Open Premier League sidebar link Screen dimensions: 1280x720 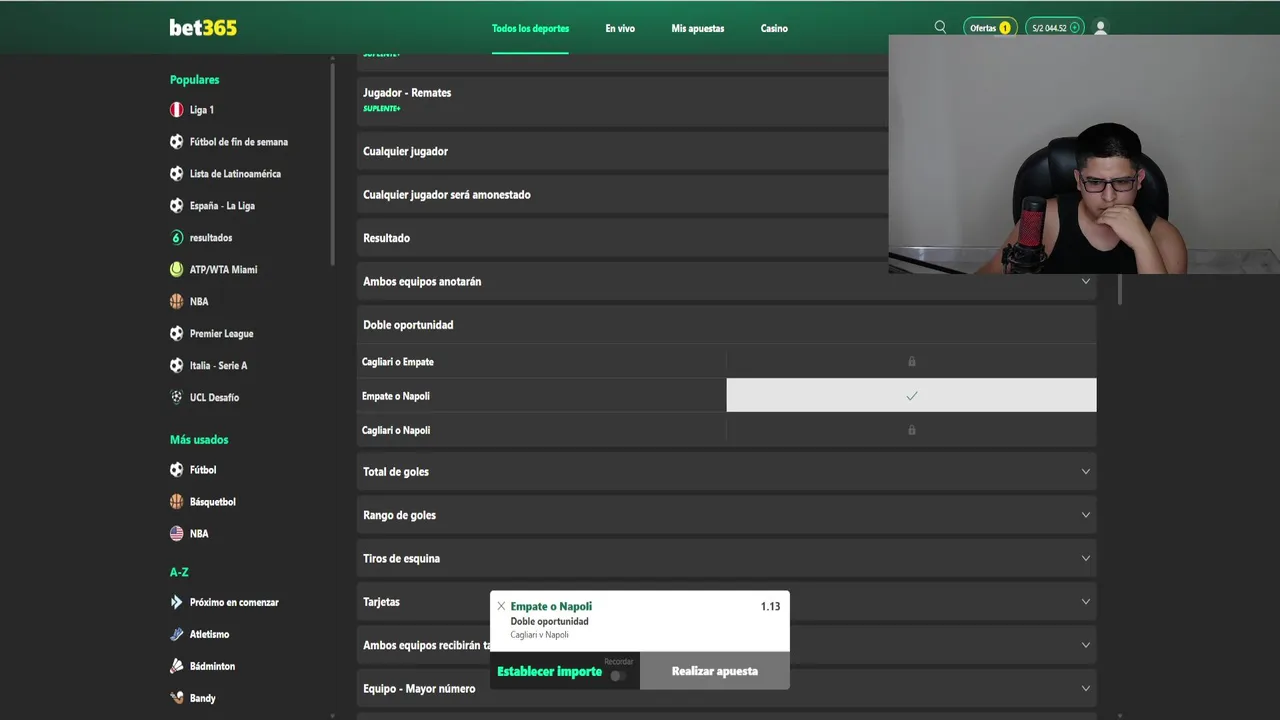[x=221, y=334]
